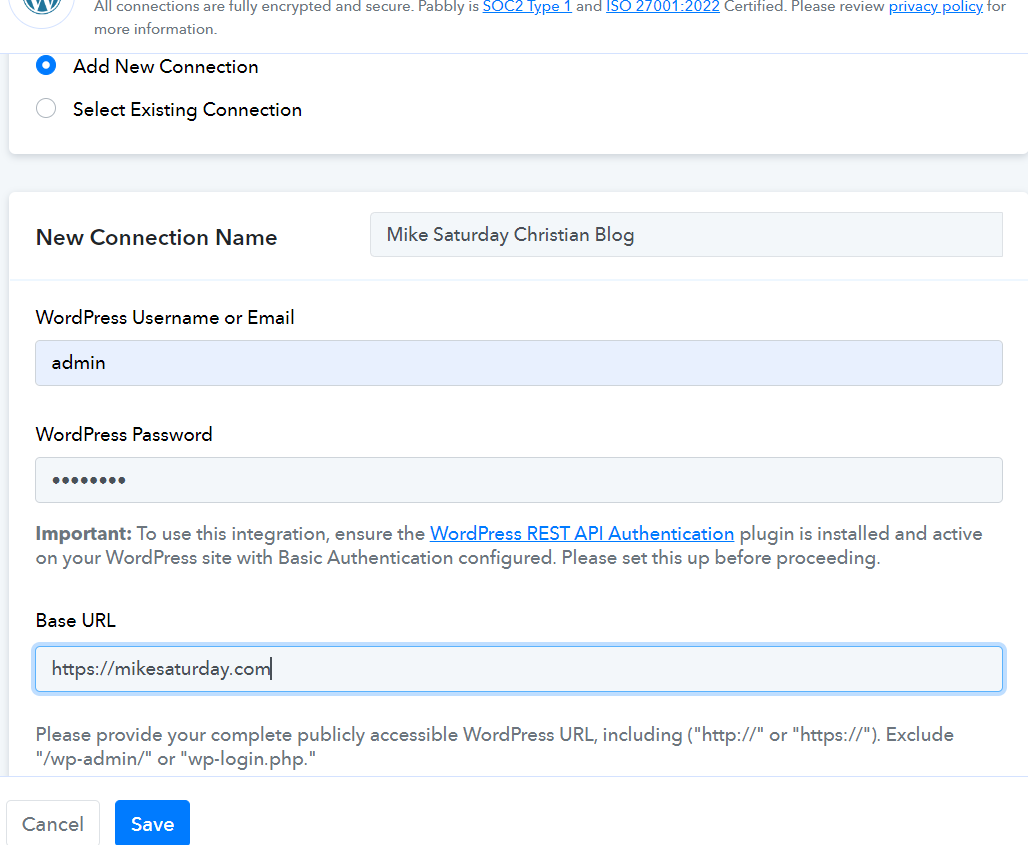Cancel the connection setup
This screenshot has height=845, width=1028.
[53, 823]
